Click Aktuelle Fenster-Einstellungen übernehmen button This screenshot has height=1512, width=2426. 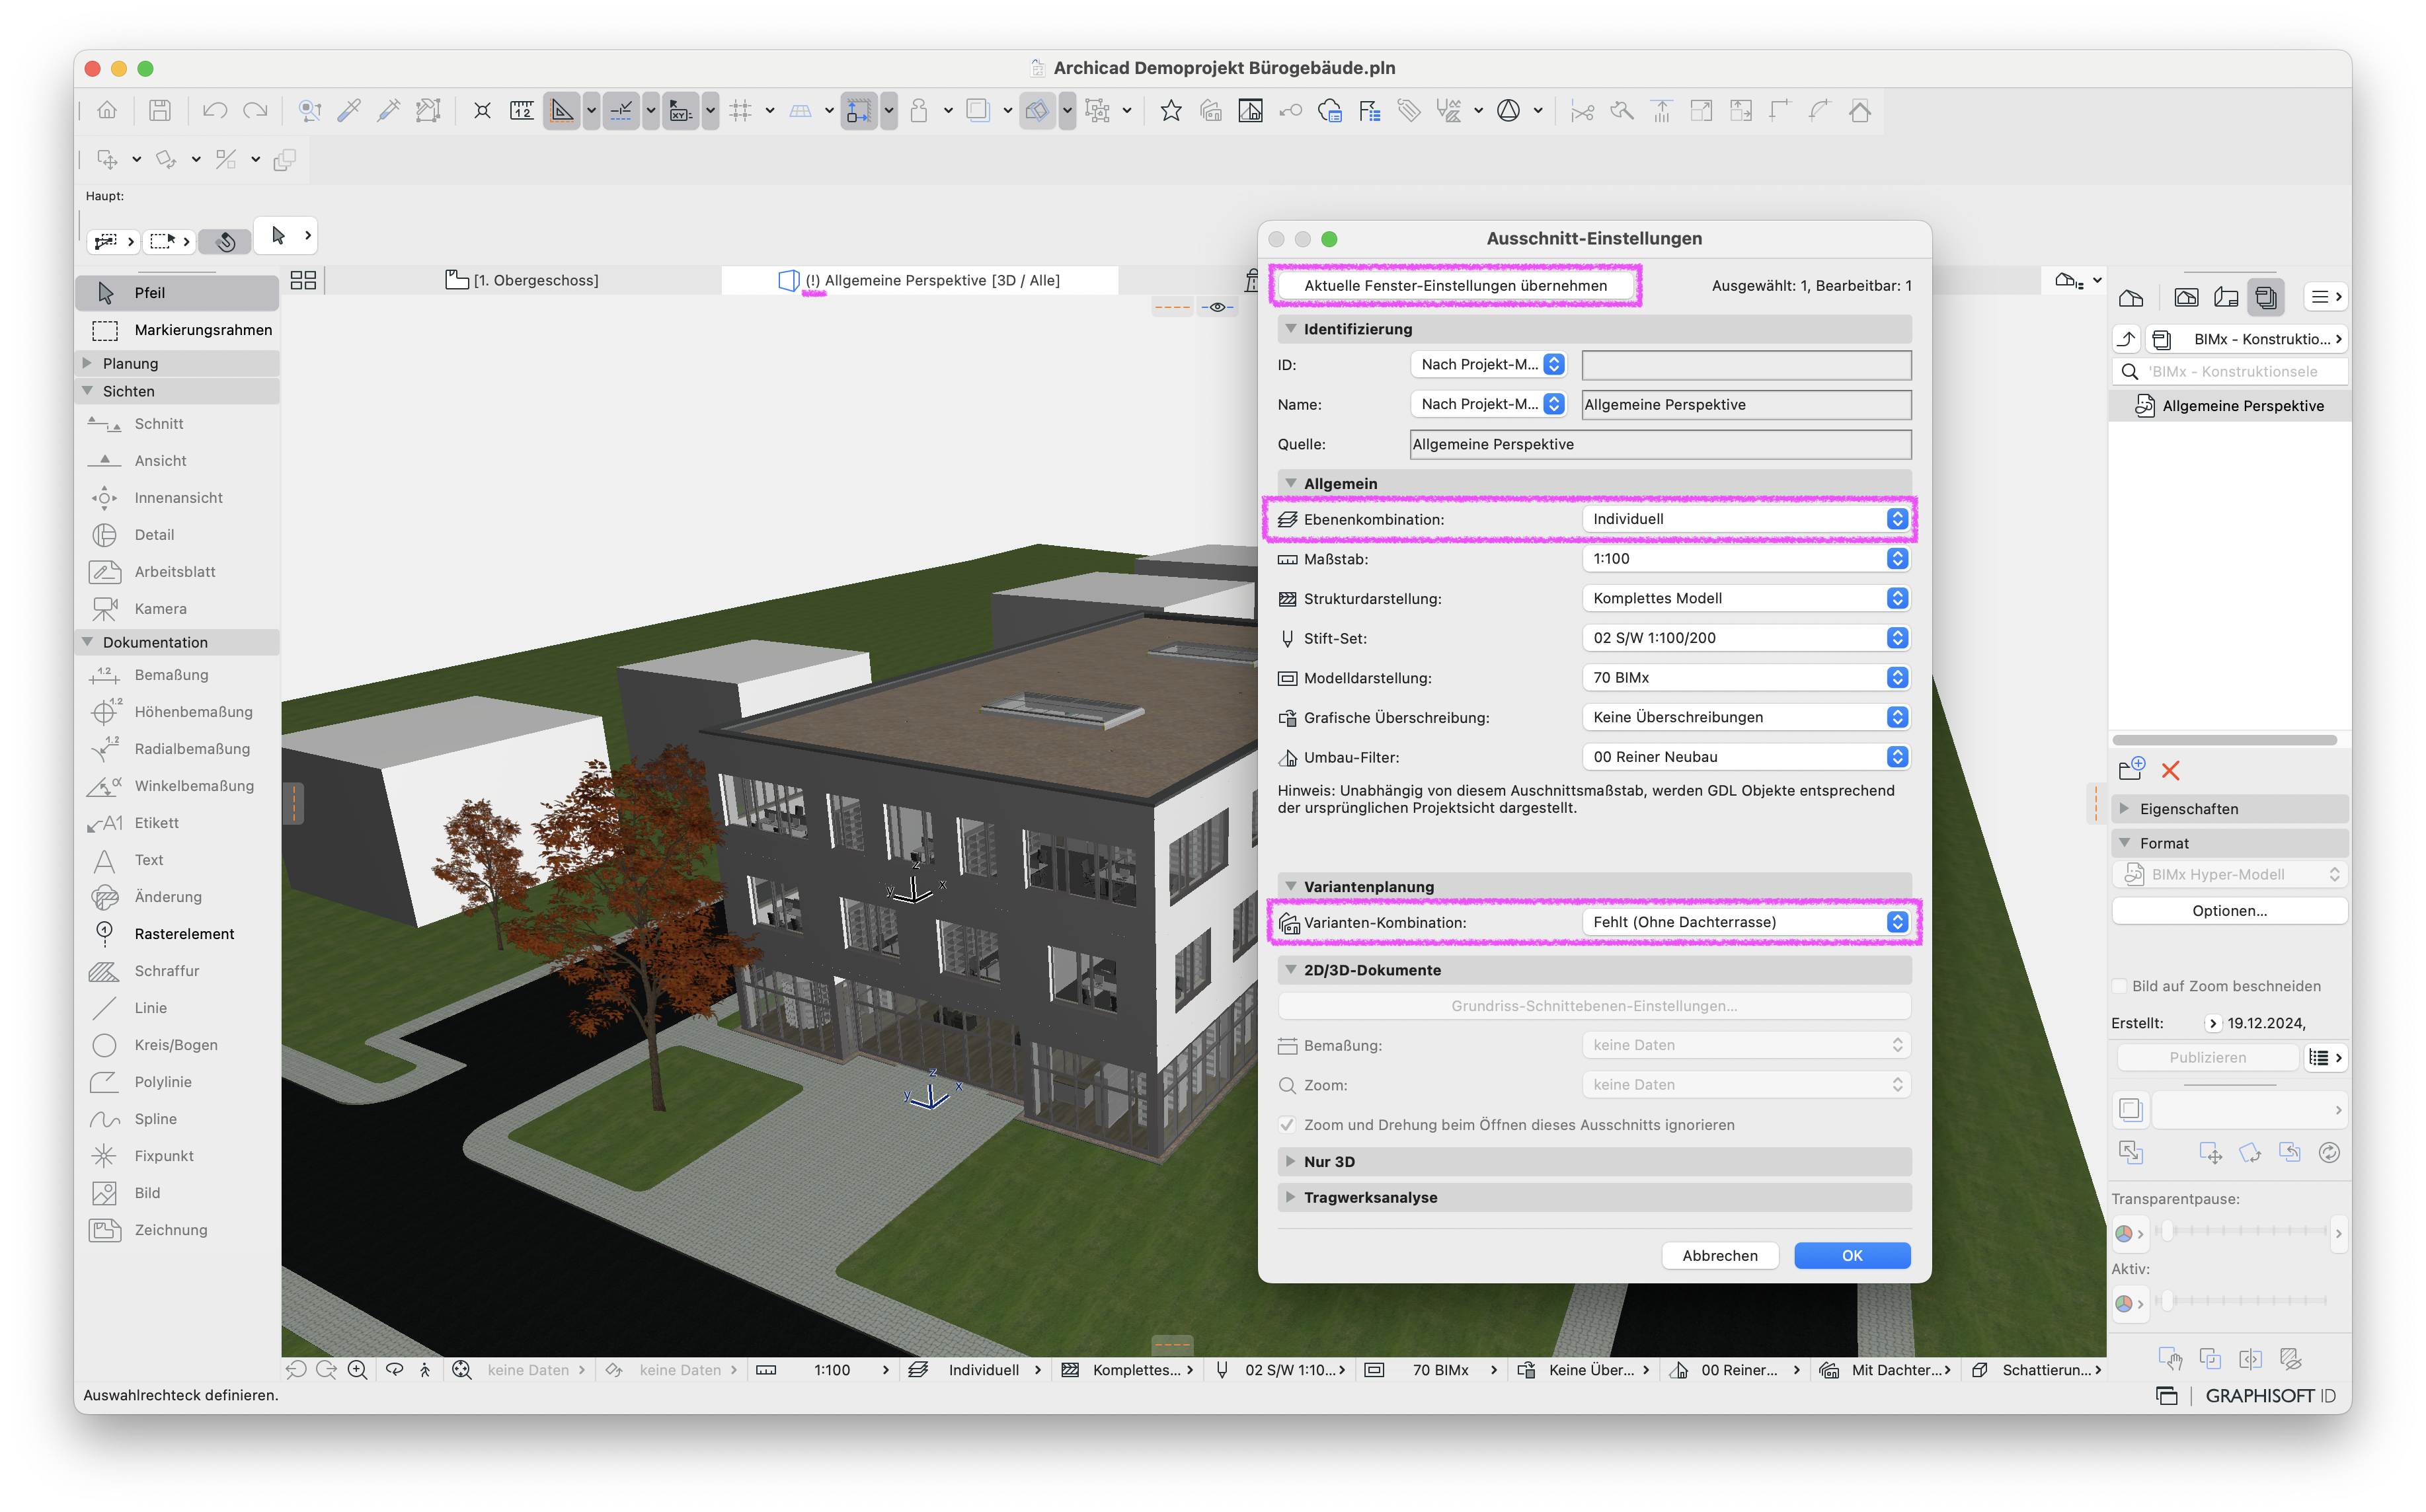[x=1456, y=286]
